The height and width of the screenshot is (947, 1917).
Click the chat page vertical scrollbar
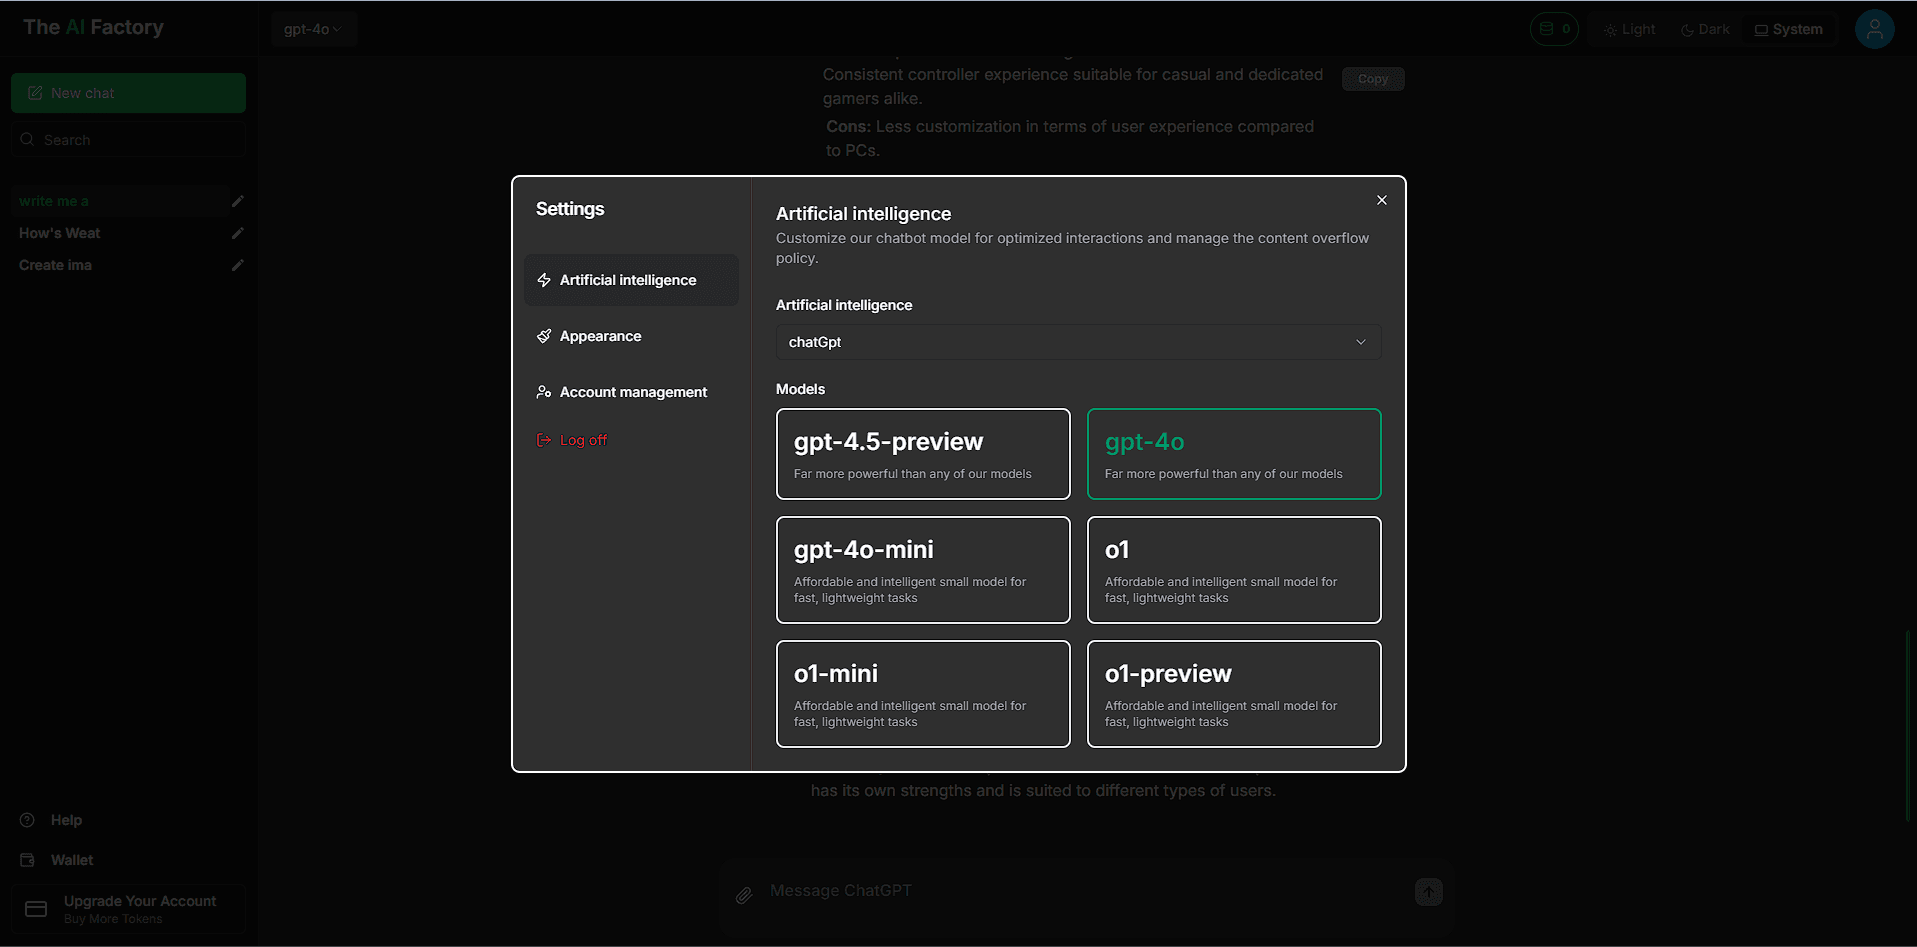[1910, 726]
